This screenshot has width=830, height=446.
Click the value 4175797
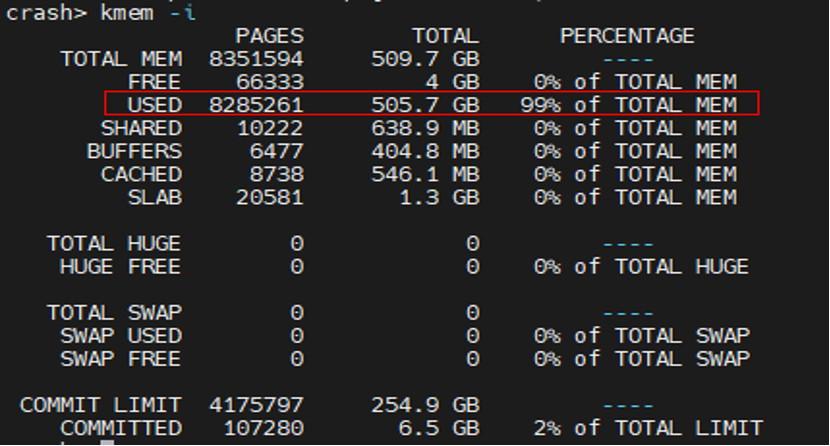pos(256,405)
